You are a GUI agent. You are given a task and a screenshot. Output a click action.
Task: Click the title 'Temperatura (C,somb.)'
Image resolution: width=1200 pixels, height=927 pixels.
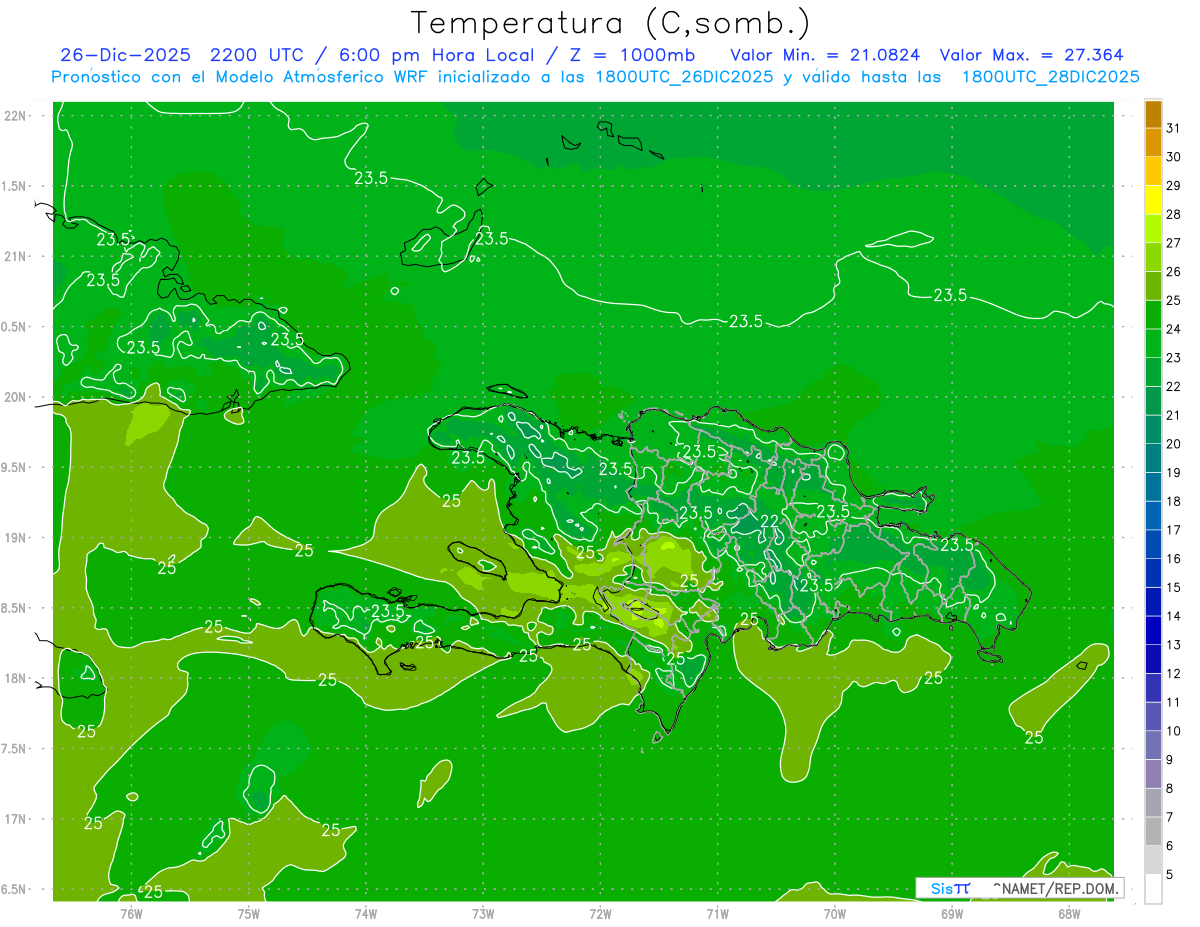611,23
